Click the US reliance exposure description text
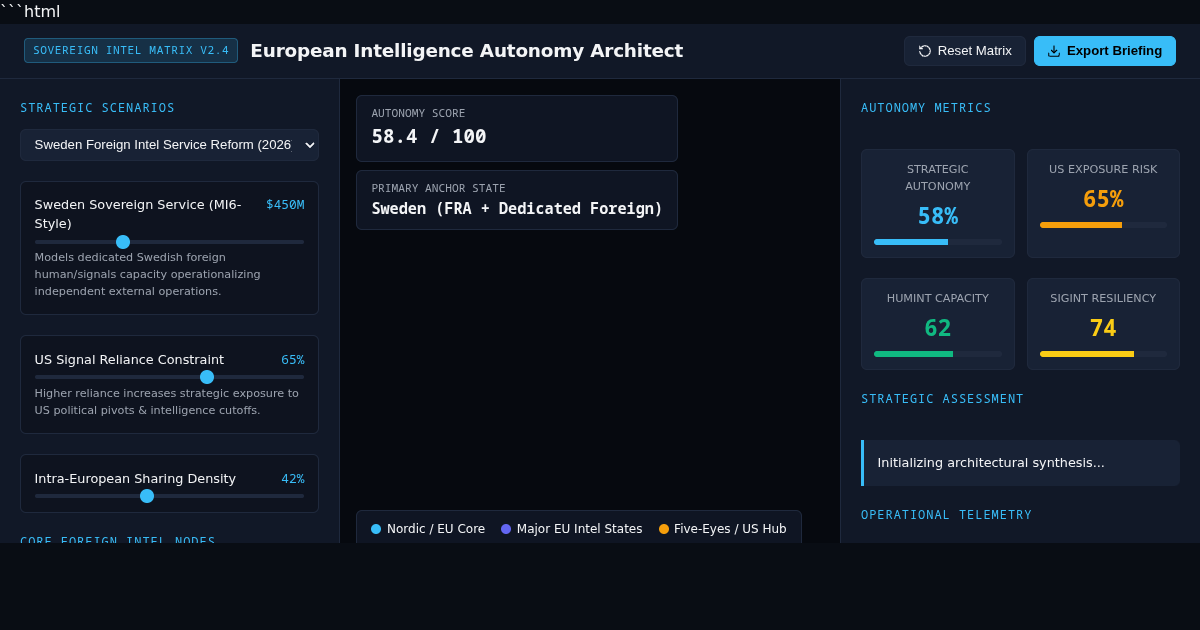 click(167, 402)
